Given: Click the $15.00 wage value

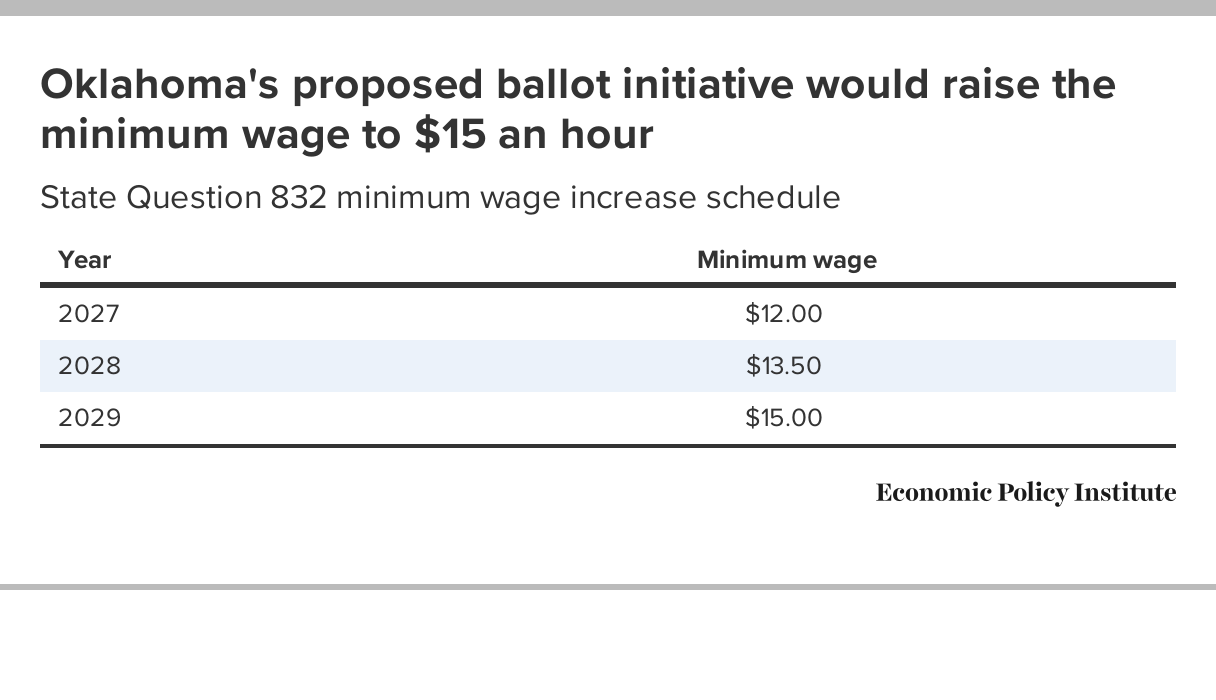Looking at the screenshot, I should [x=784, y=418].
